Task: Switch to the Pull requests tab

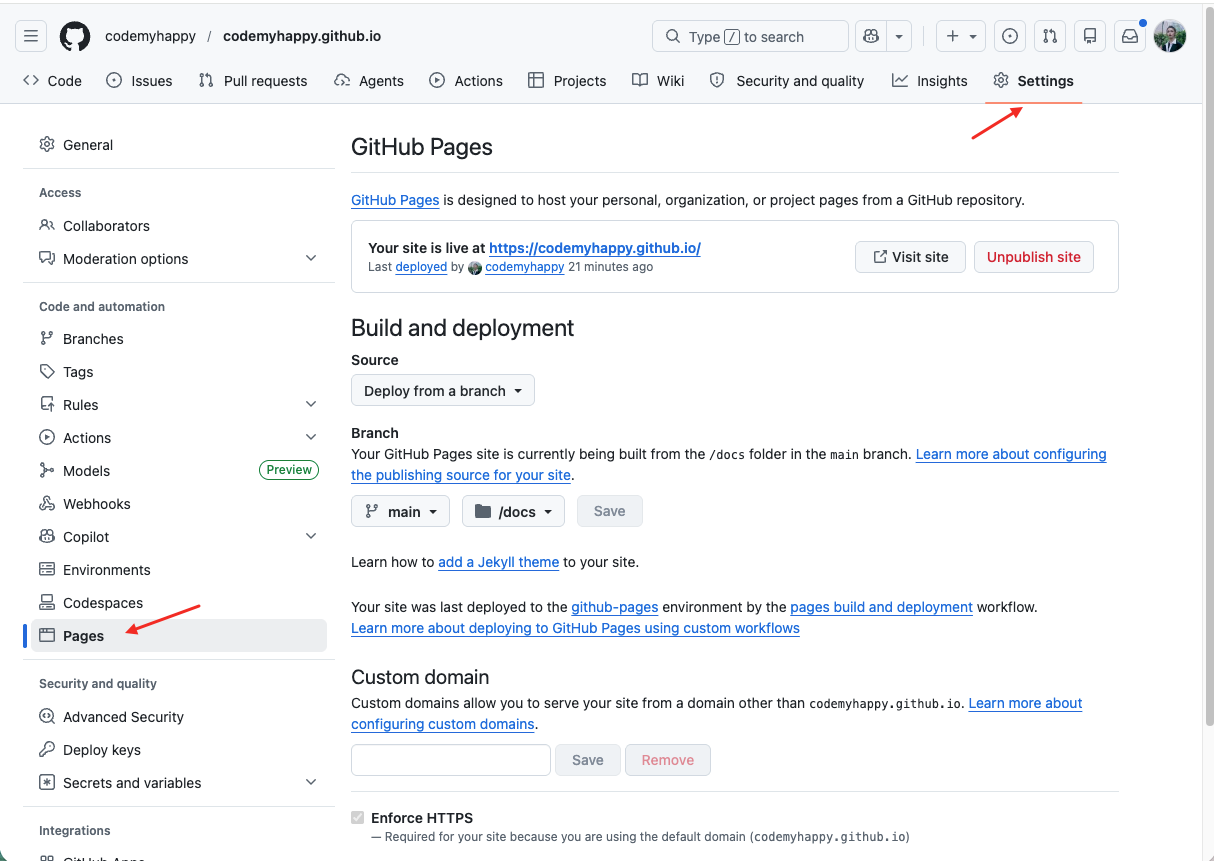Action: point(253,81)
